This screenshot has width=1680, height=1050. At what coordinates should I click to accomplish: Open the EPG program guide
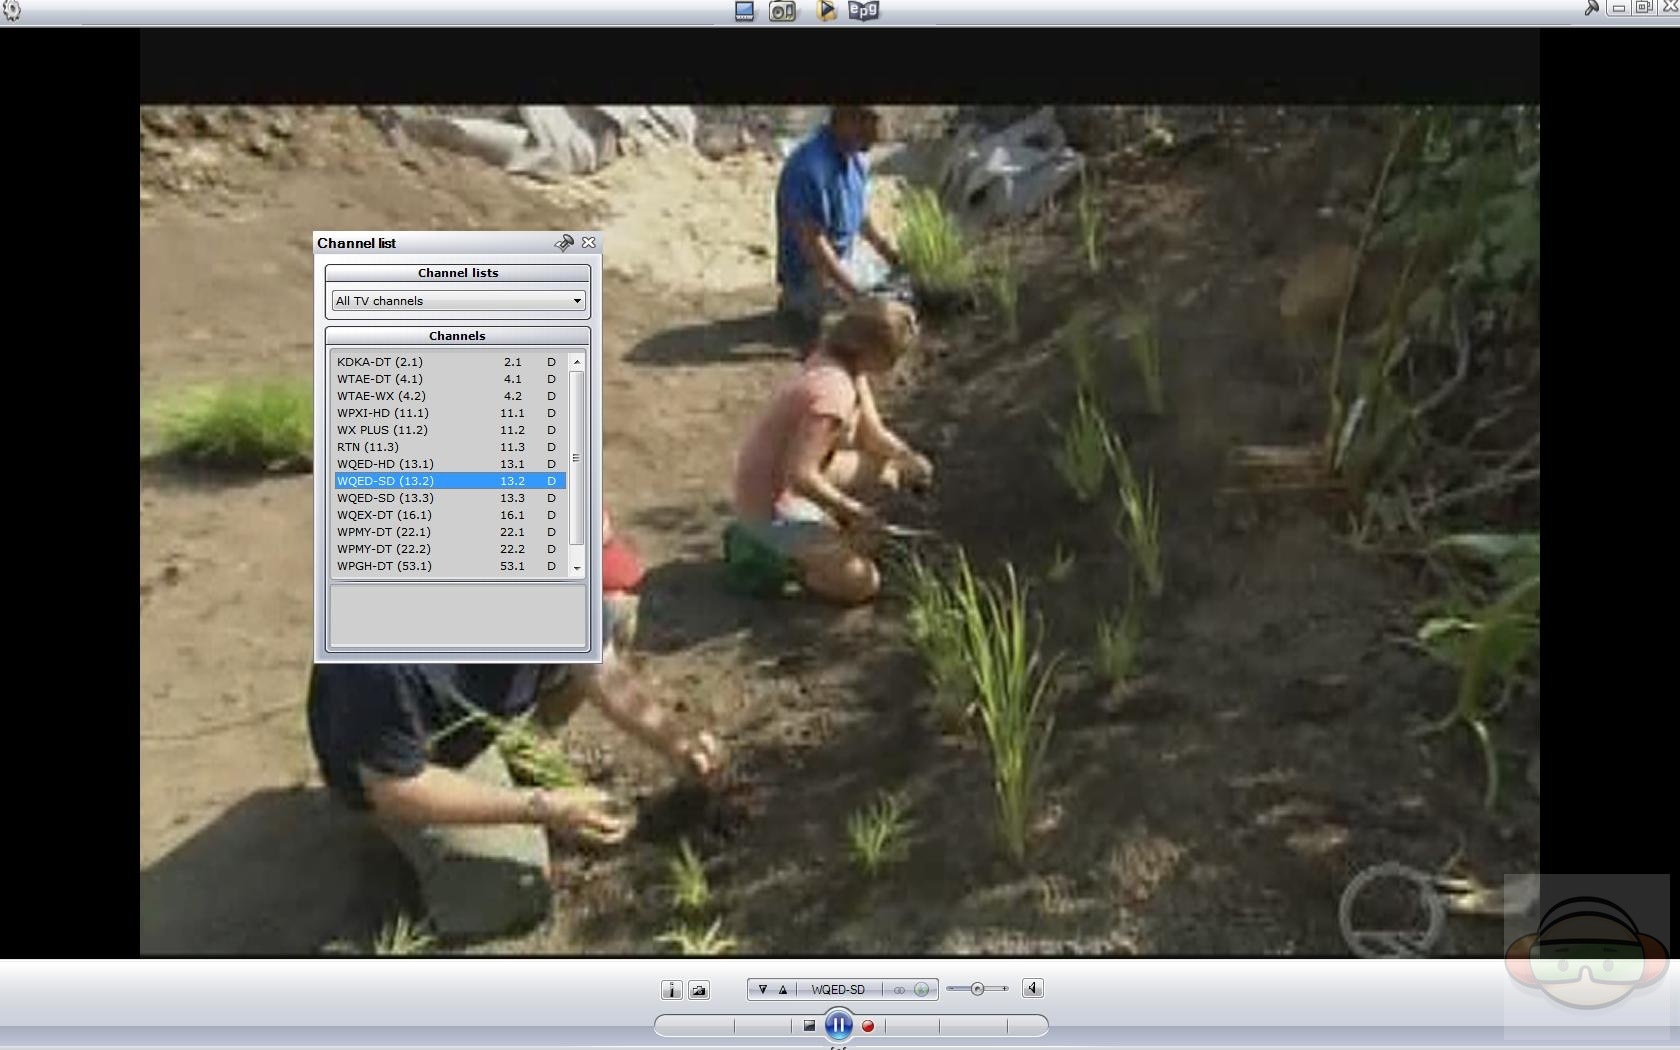point(863,11)
